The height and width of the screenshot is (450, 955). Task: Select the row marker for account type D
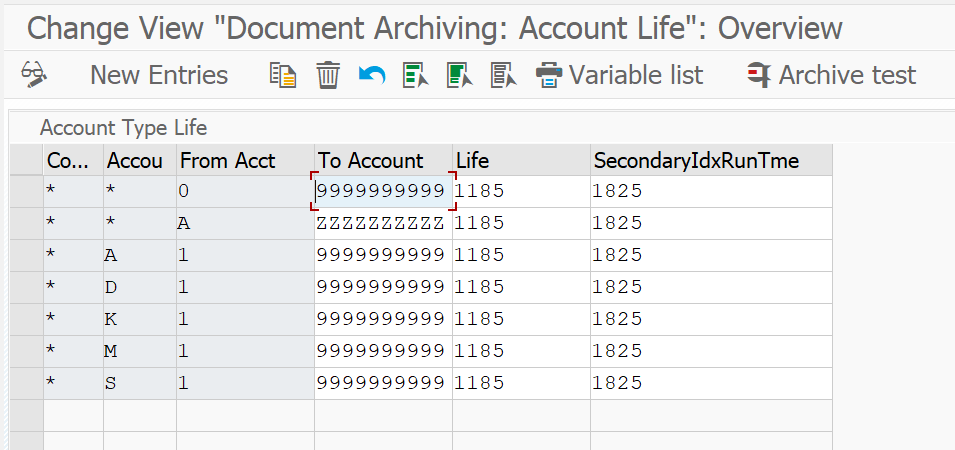point(26,287)
